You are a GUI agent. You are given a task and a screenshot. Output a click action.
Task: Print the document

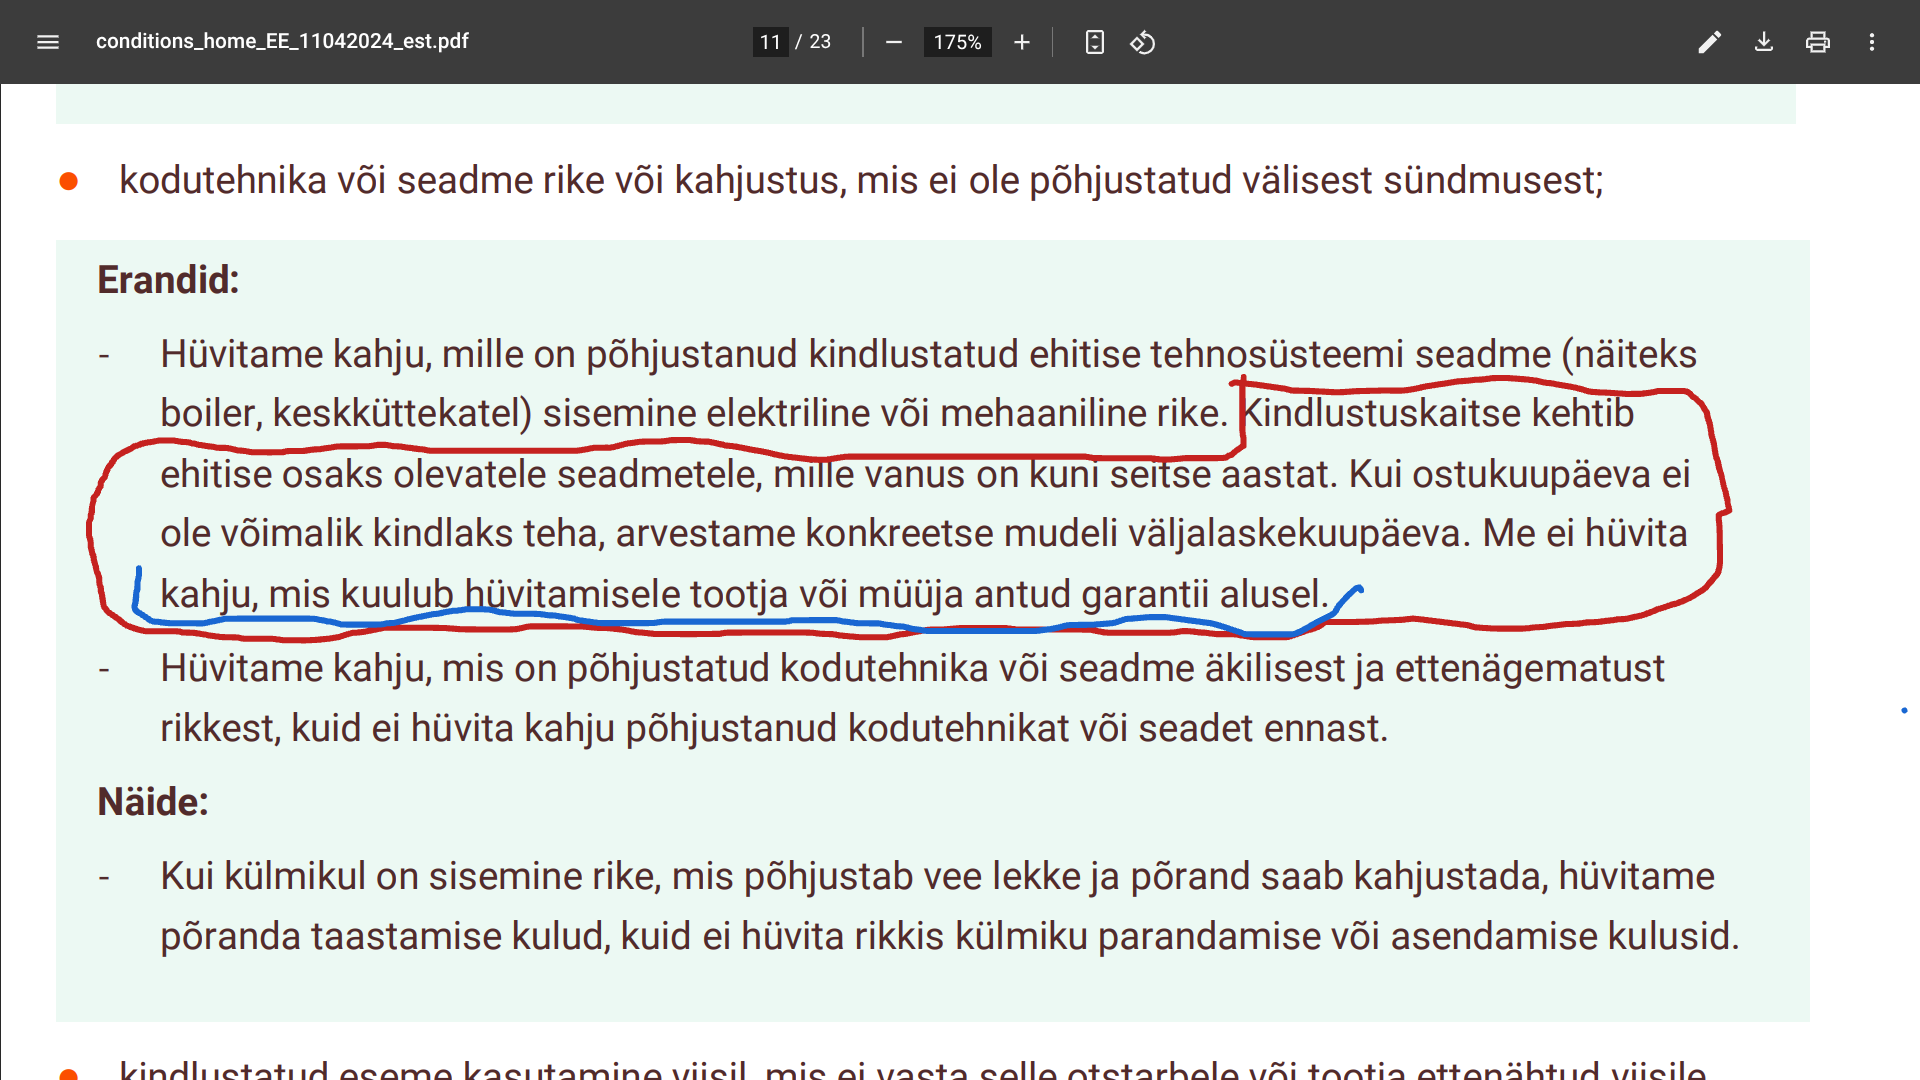pos(1817,42)
